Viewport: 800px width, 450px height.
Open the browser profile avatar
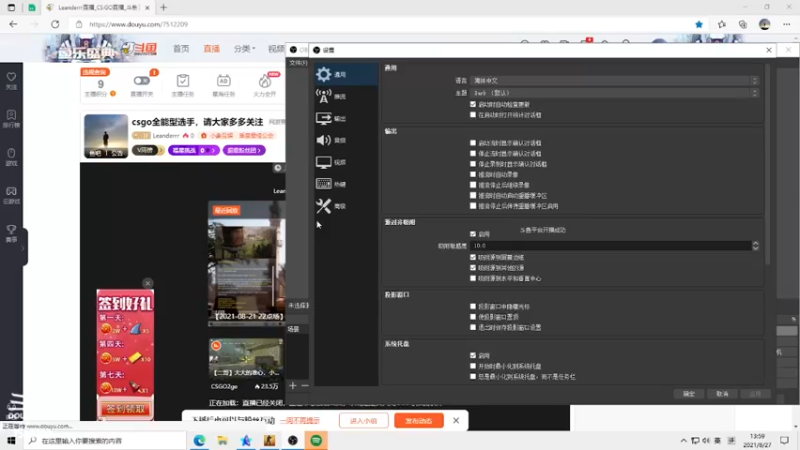coord(764,24)
